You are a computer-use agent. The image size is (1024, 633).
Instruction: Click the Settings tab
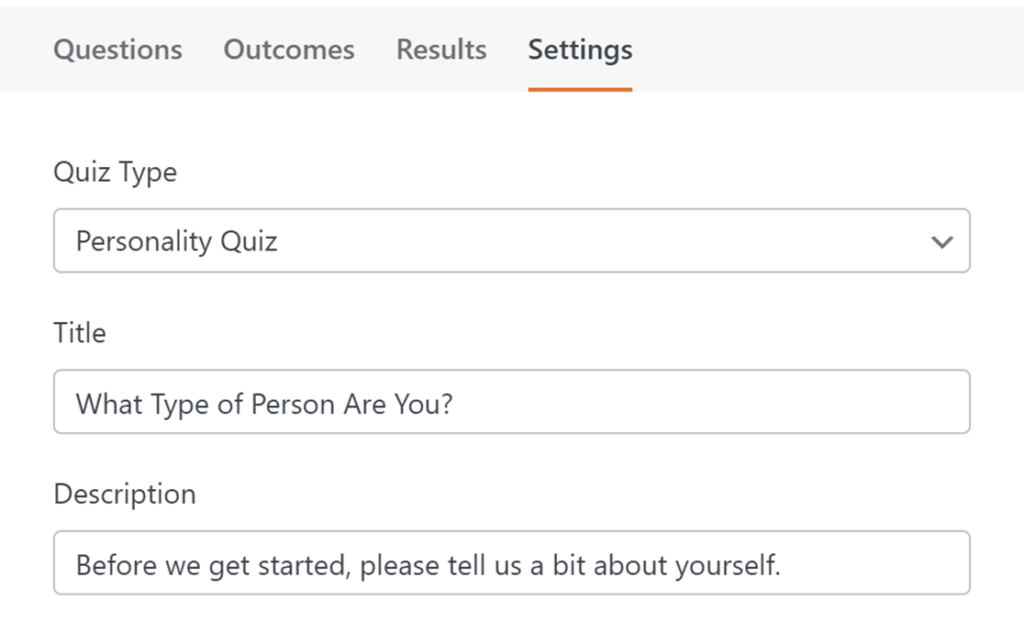(579, 50)
